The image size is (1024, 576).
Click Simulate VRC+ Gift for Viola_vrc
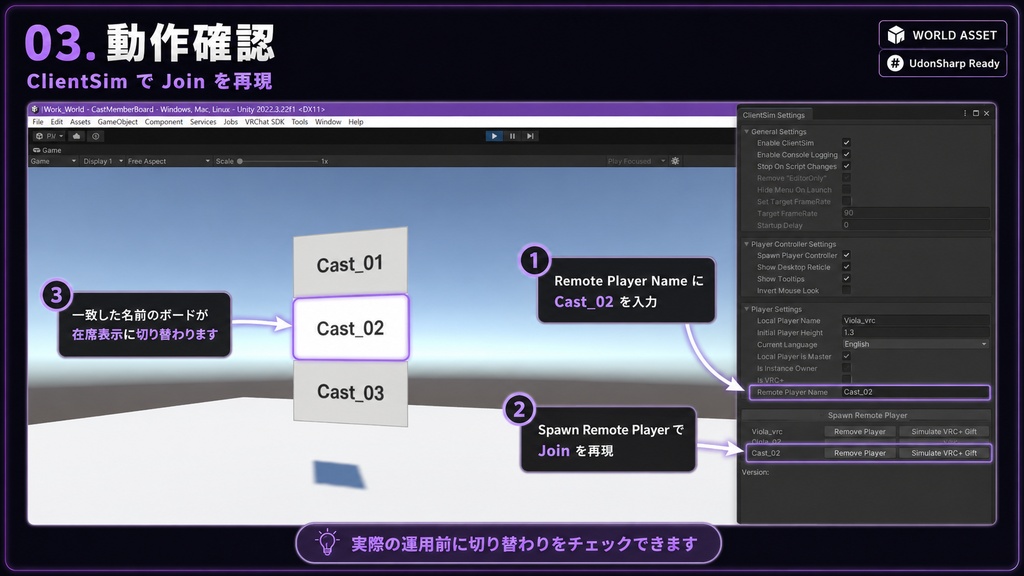coord(944,432)
